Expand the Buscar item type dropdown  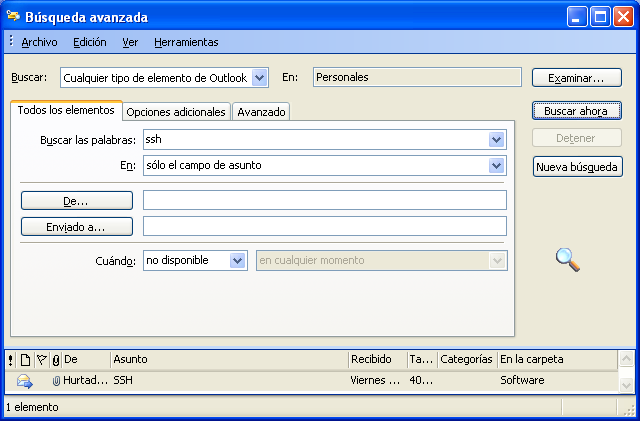(260, 77)
